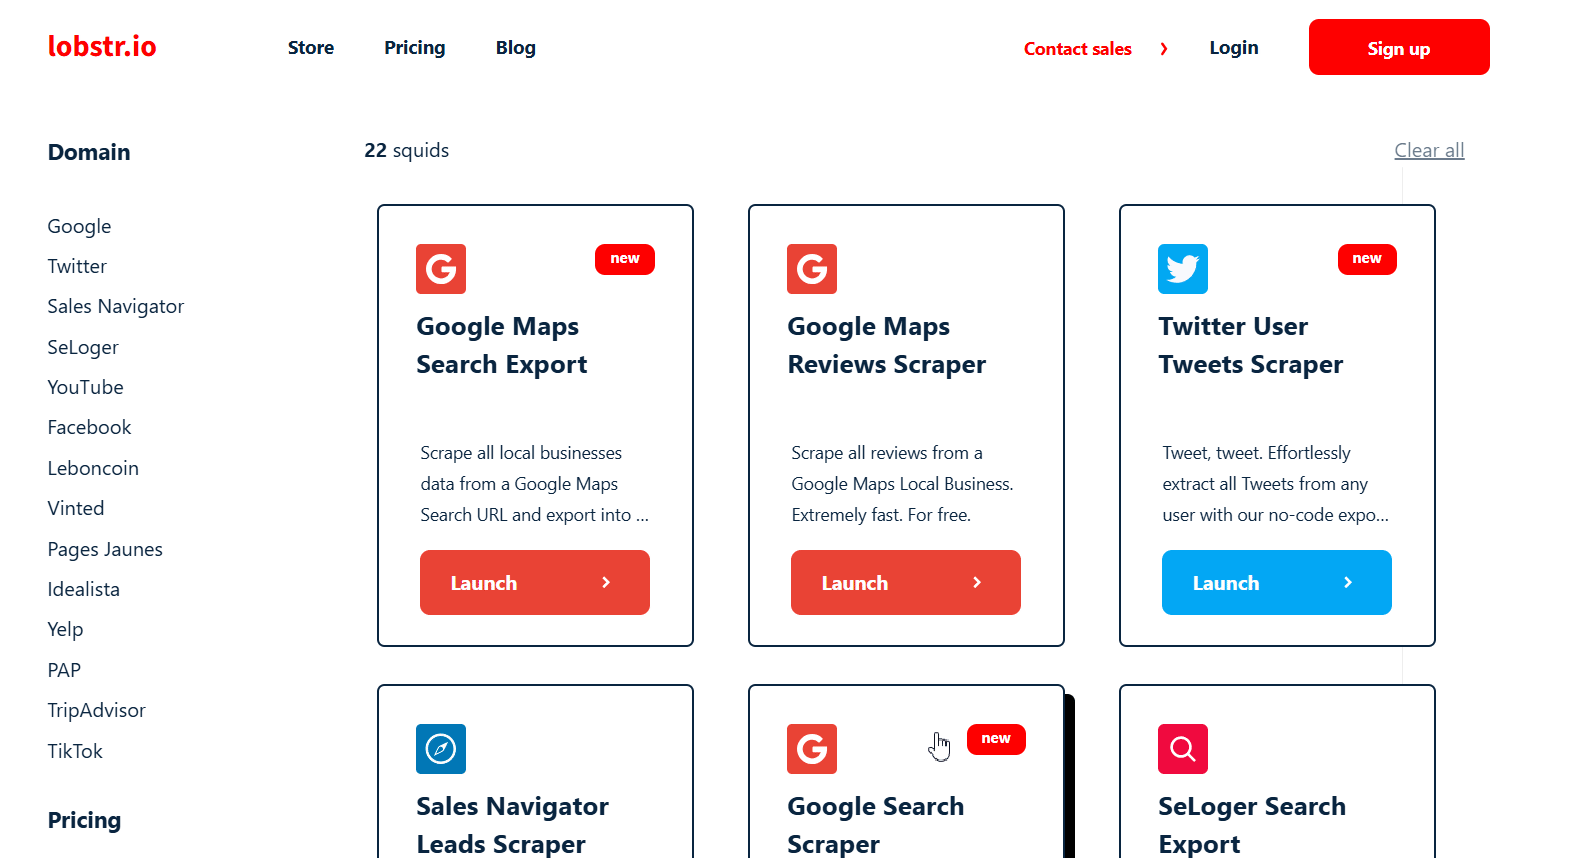Click the Contact sales link
The image size is (1572, 858).
pyautogui.click(x=1078, y=49)
